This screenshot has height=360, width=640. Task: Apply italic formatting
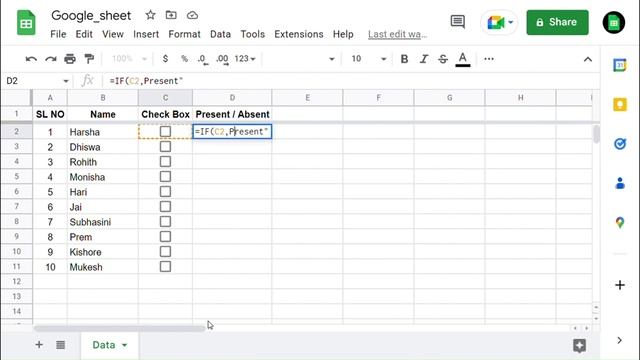click(424, 59)
